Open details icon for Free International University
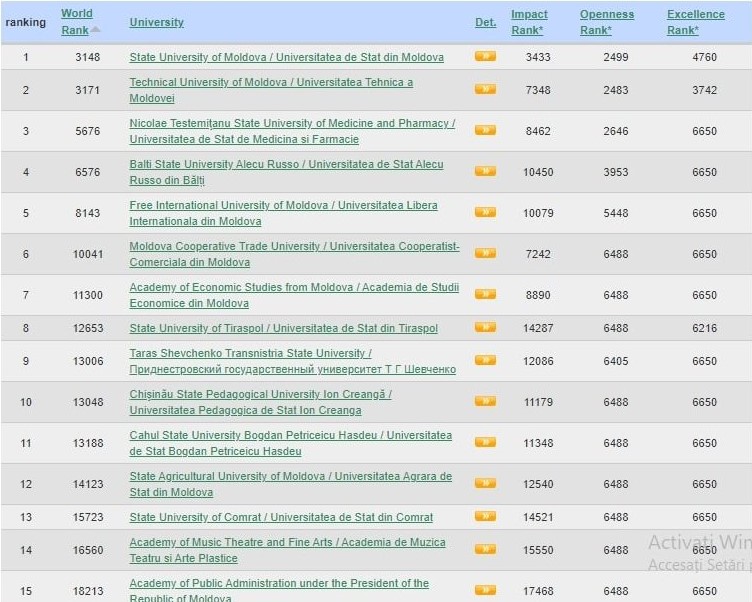This screenshot has width=752, height=602. [x=485, y=212]
